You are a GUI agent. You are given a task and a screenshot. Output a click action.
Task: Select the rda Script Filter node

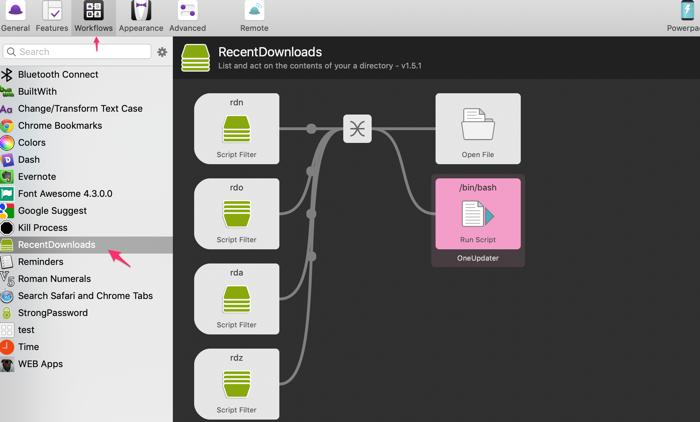(x=236, y=299)
